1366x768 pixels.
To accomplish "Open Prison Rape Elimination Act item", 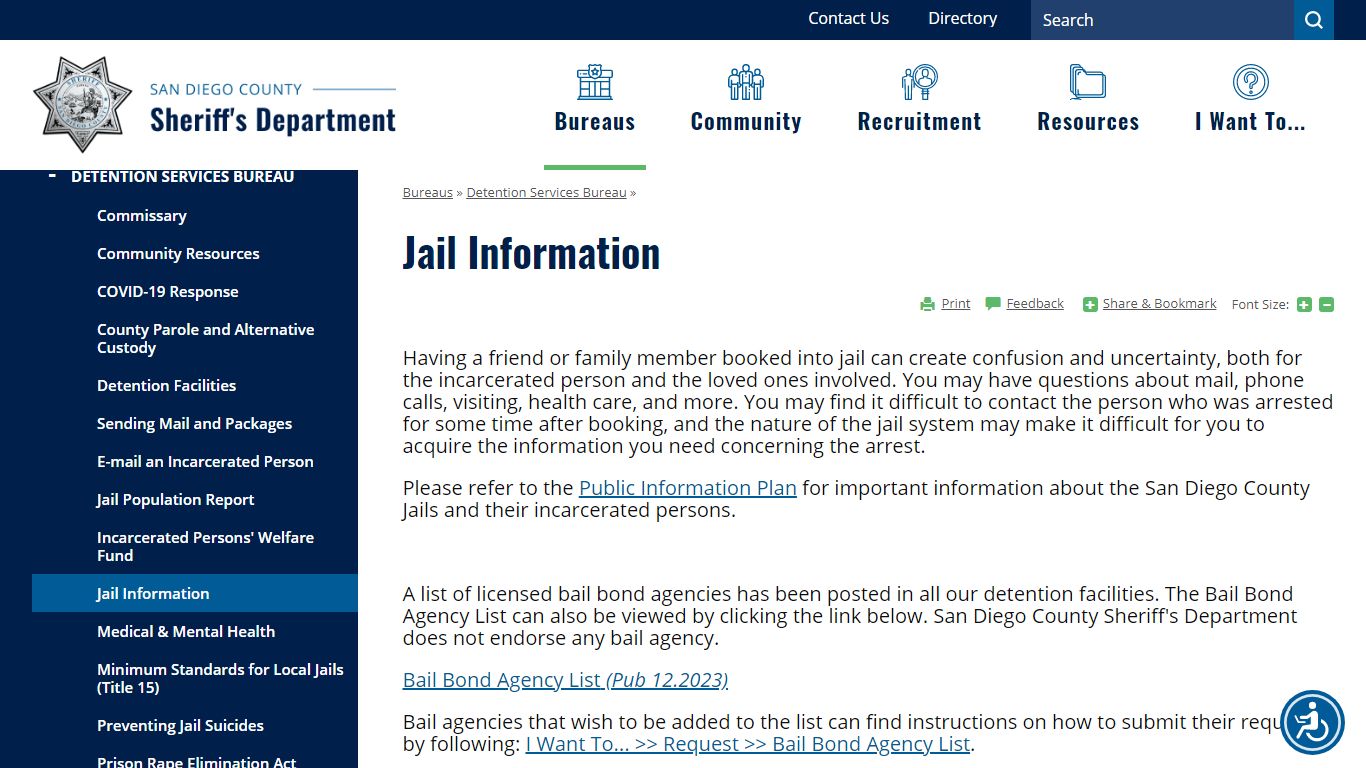I will tap(197, 762).
